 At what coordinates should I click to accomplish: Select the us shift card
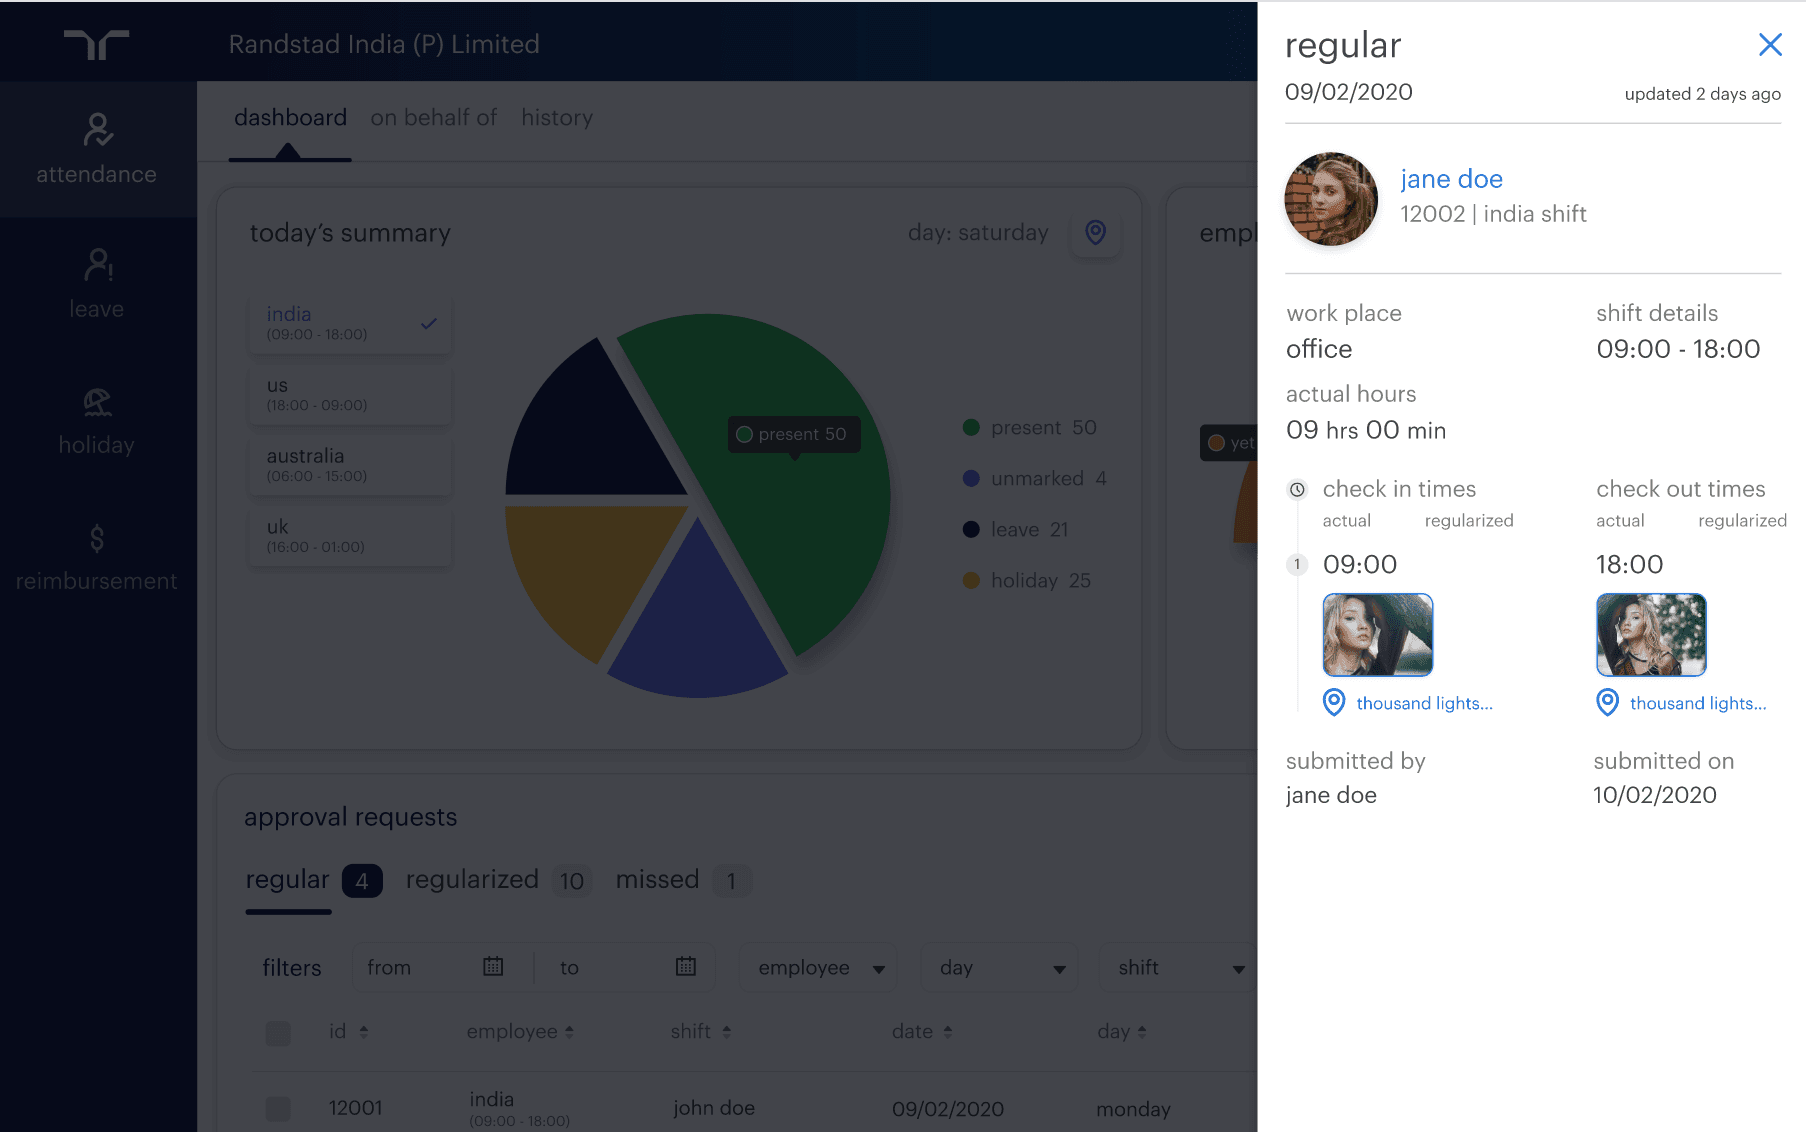tap(350, 394)
